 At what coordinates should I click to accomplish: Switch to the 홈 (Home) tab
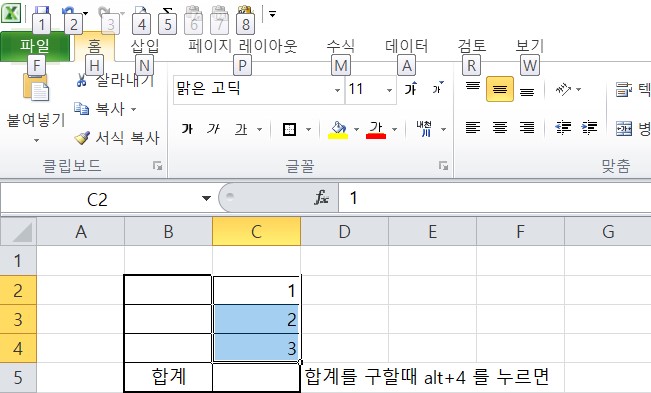pyautogui.click(x=95, y=46)
